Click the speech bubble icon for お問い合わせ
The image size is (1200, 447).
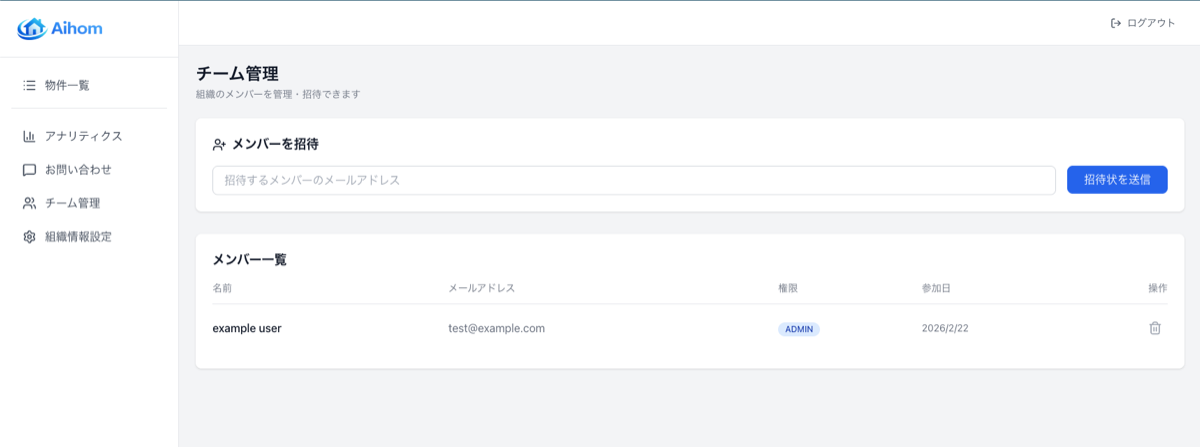coord(30,170)
